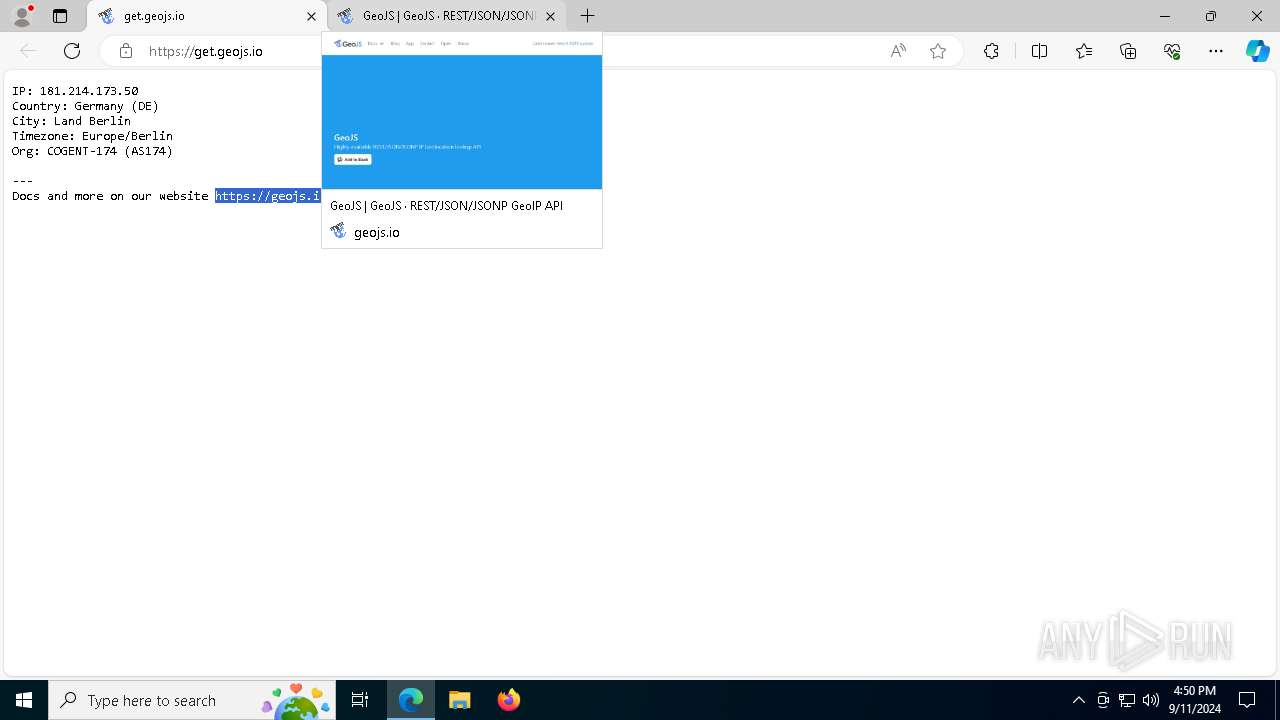
Task: Launch Copilot sidebar
Action: (1257, 51)
